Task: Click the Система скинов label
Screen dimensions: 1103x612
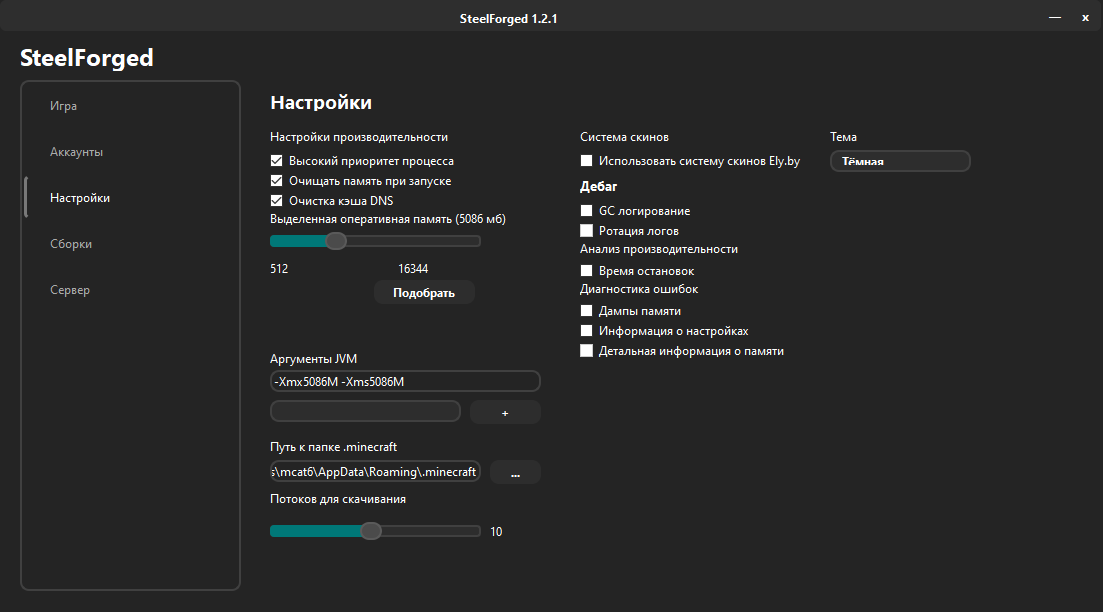Action: (624, 137)
